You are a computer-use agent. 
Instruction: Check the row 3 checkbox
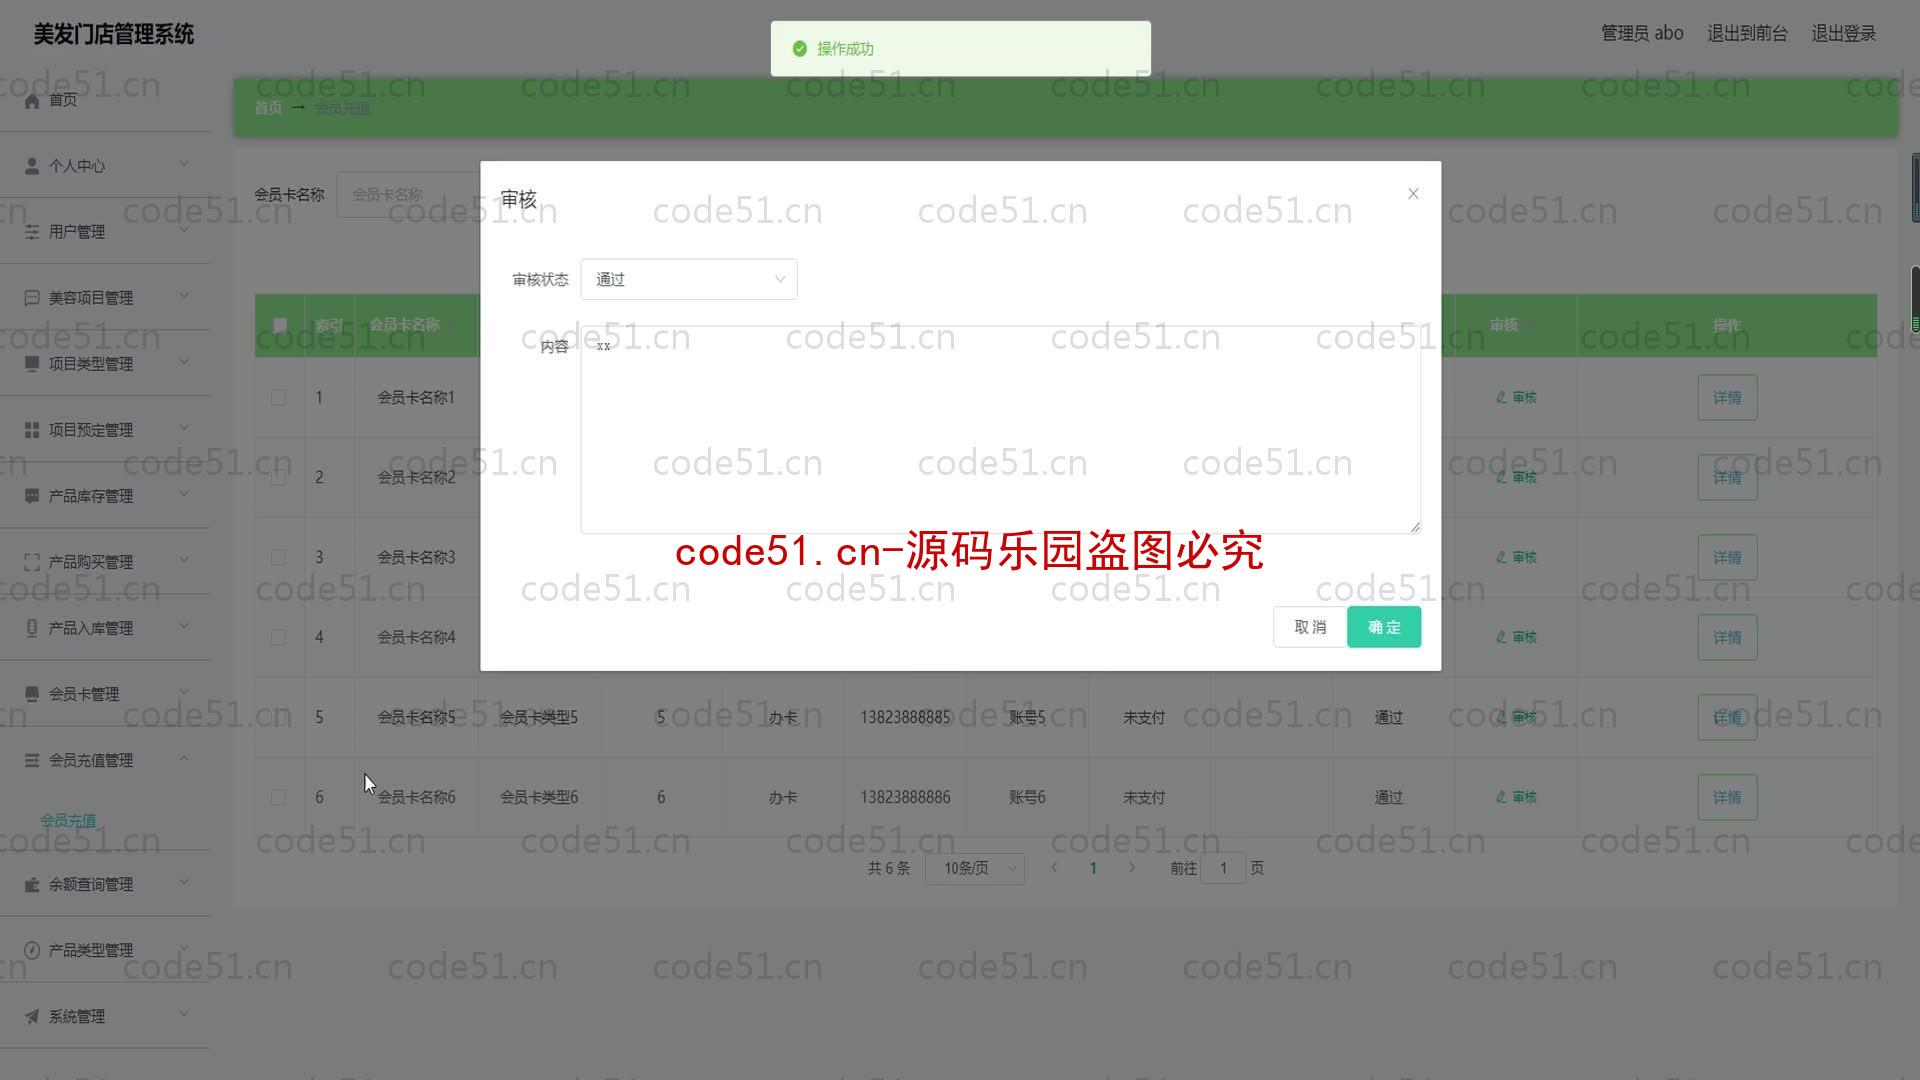(279, 558)
